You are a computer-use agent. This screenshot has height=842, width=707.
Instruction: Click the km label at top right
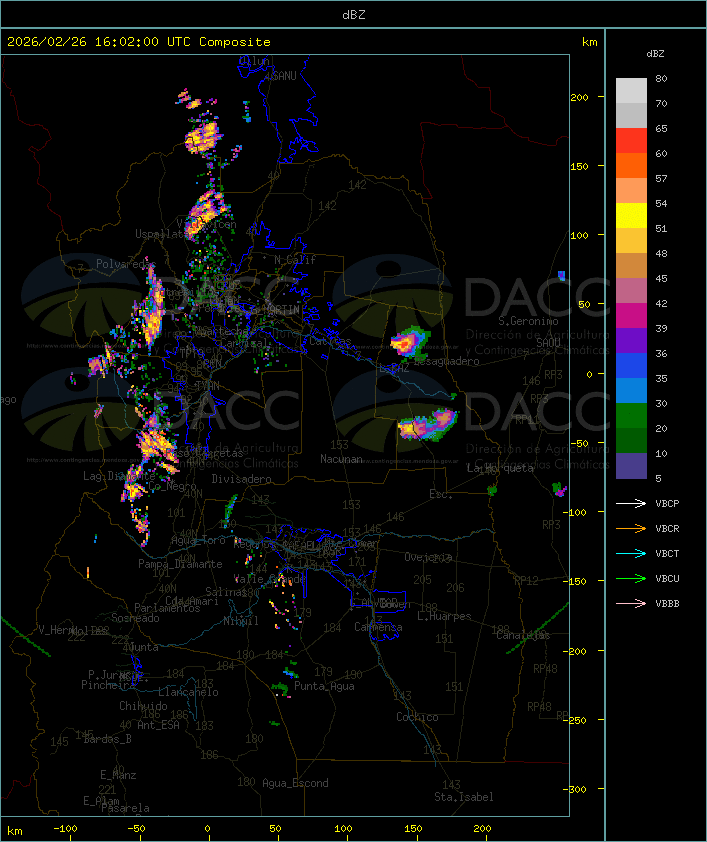(589, 41)
